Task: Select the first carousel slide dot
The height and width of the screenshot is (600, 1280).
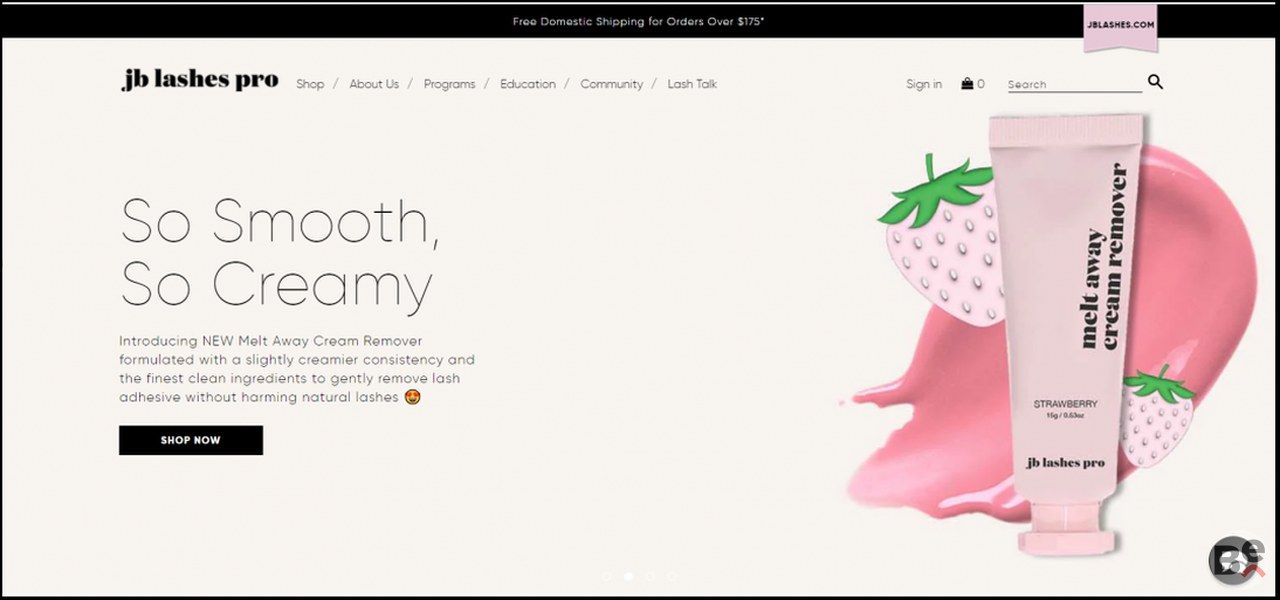Action: click(x=606, y=576)
